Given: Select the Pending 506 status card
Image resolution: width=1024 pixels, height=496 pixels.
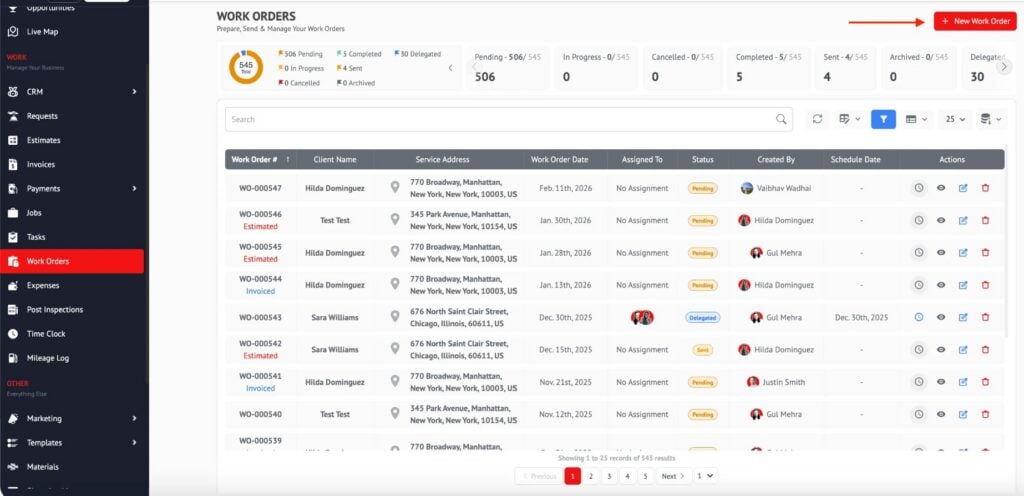Looking at the screenshot, I should (509, 68).
